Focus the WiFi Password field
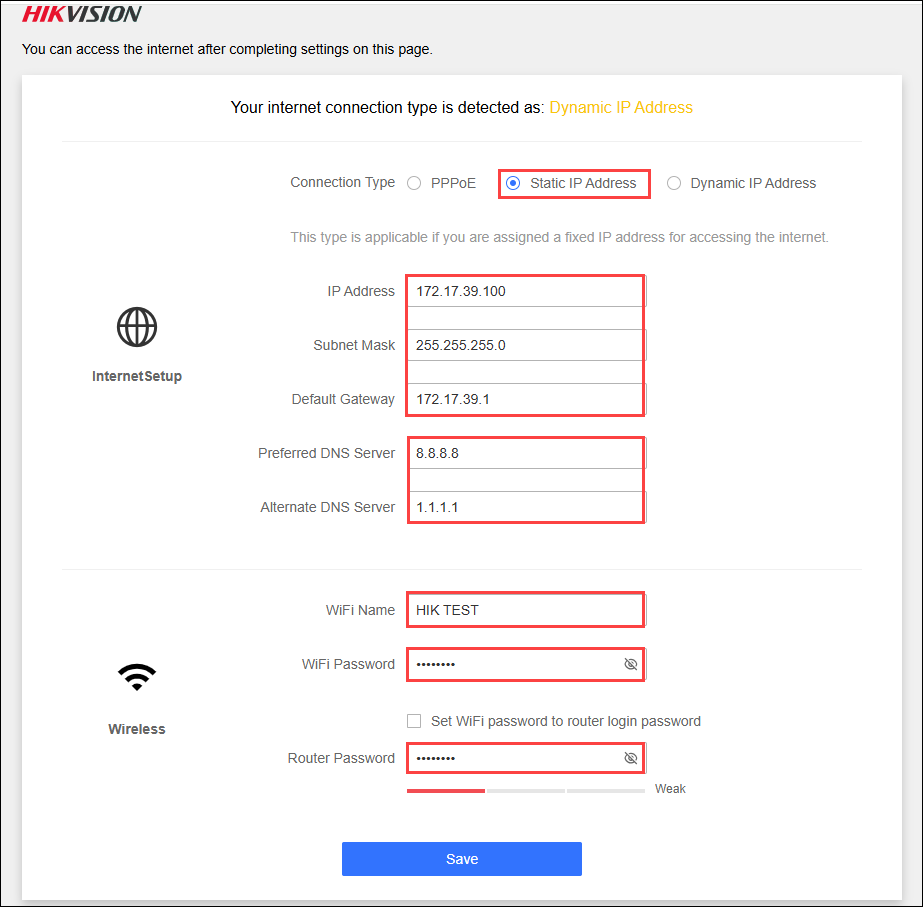Viewport: 923px width, 907px height. point(510,664)
